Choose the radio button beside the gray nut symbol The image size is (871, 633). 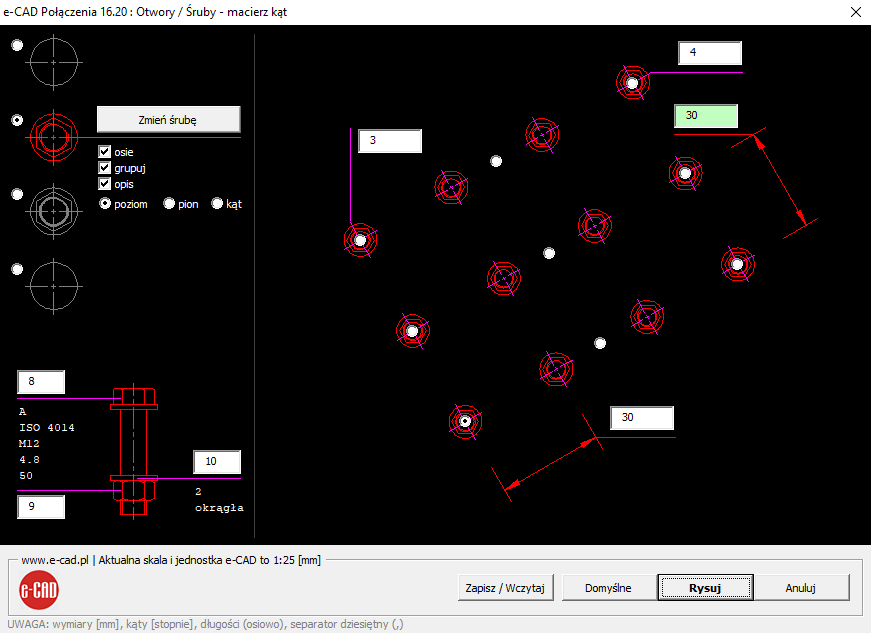tap(17, 194)
